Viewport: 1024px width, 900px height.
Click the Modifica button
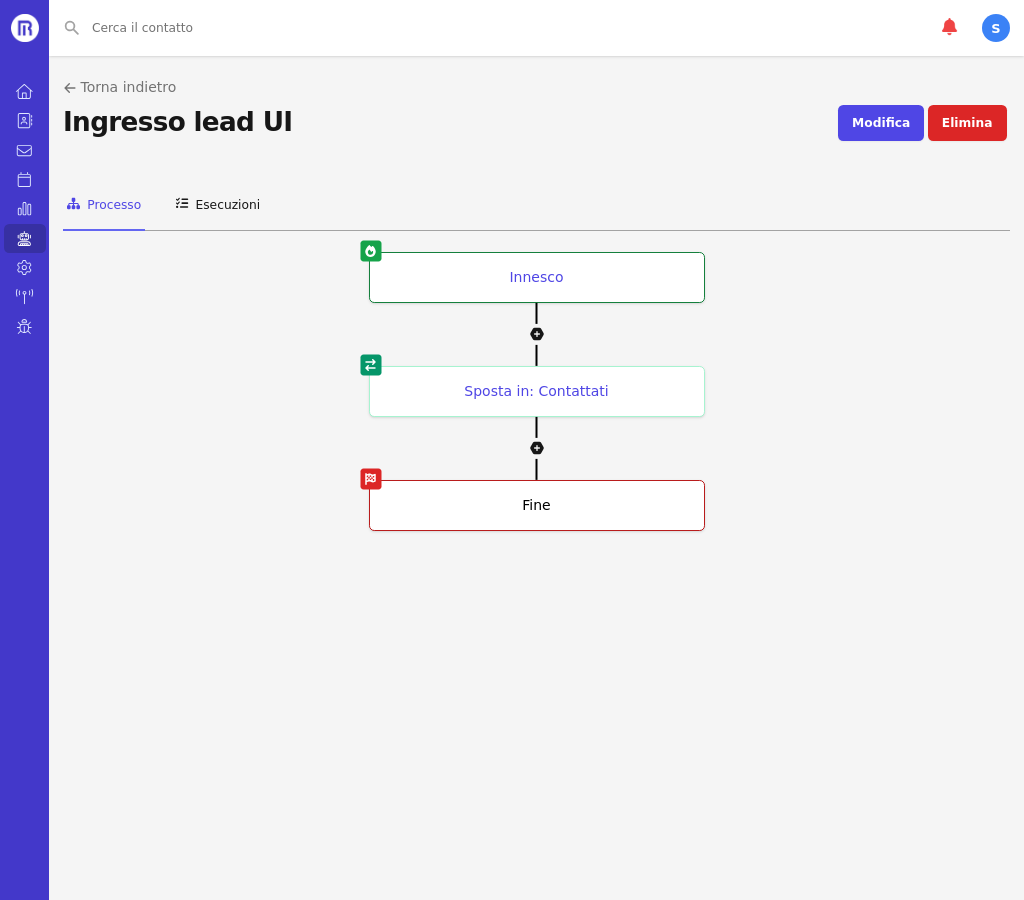coord(880,123)
